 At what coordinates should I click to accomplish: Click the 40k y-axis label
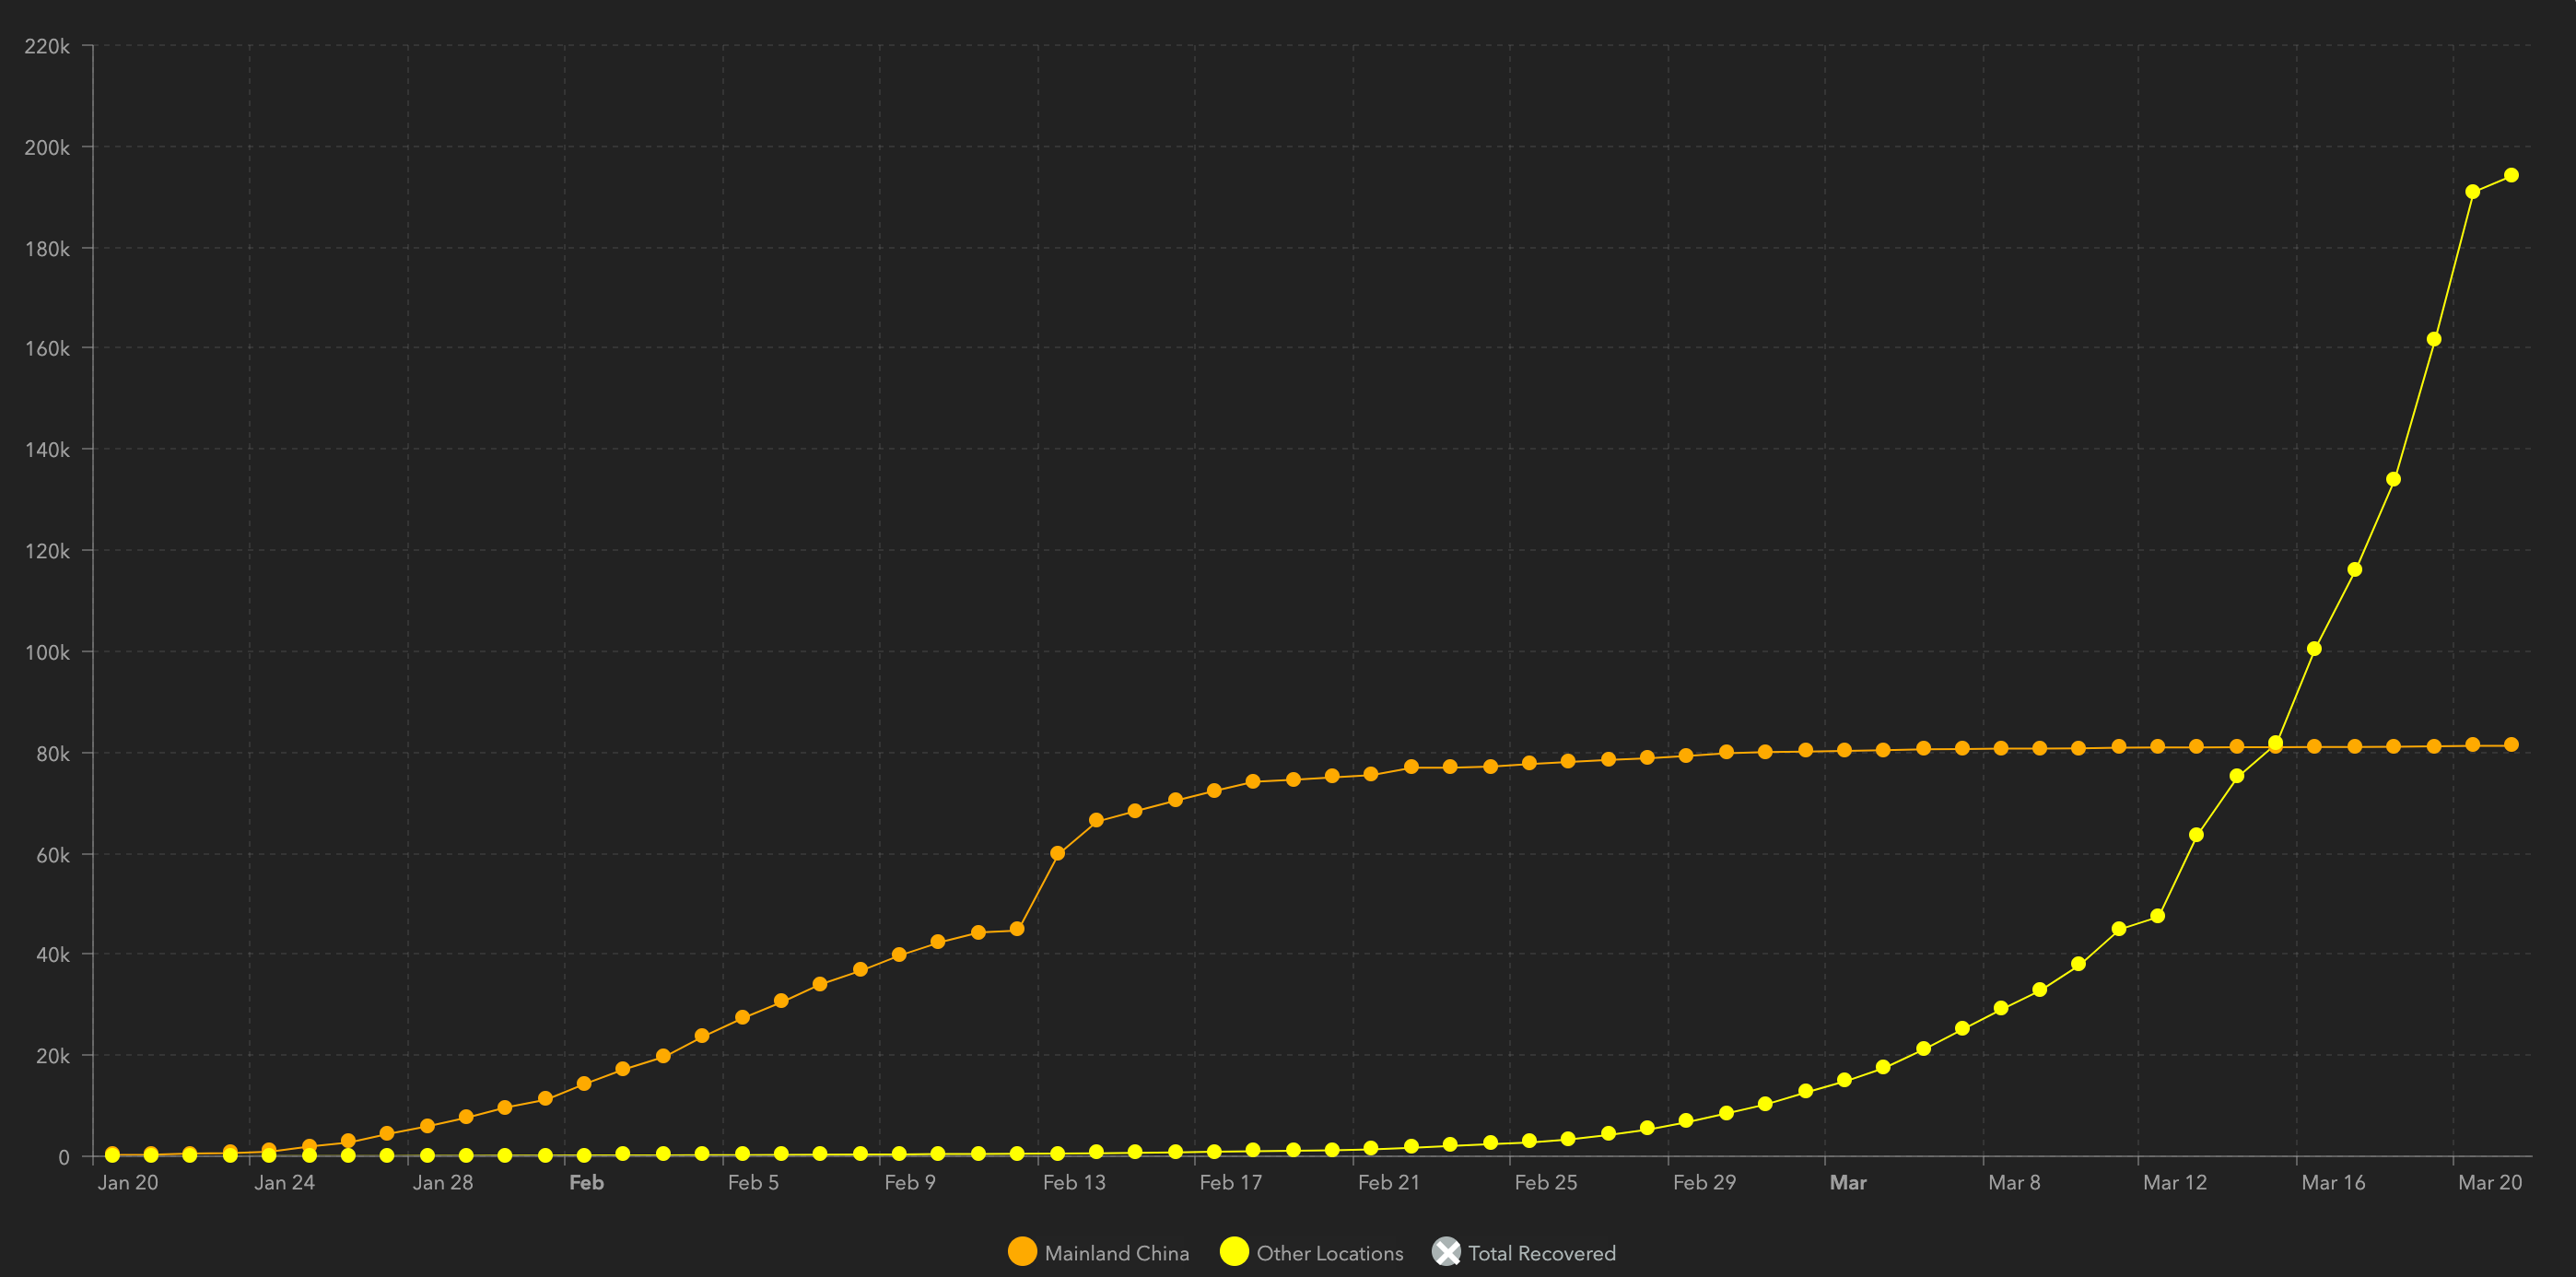coord(53,954)
